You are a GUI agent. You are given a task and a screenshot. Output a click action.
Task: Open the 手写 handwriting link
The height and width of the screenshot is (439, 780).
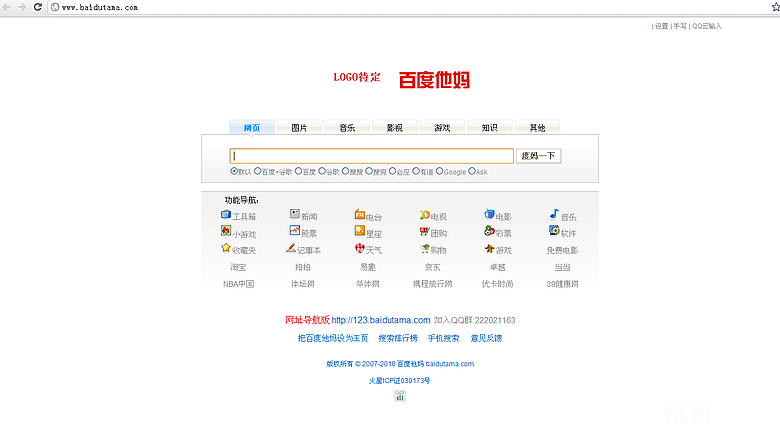680,26
